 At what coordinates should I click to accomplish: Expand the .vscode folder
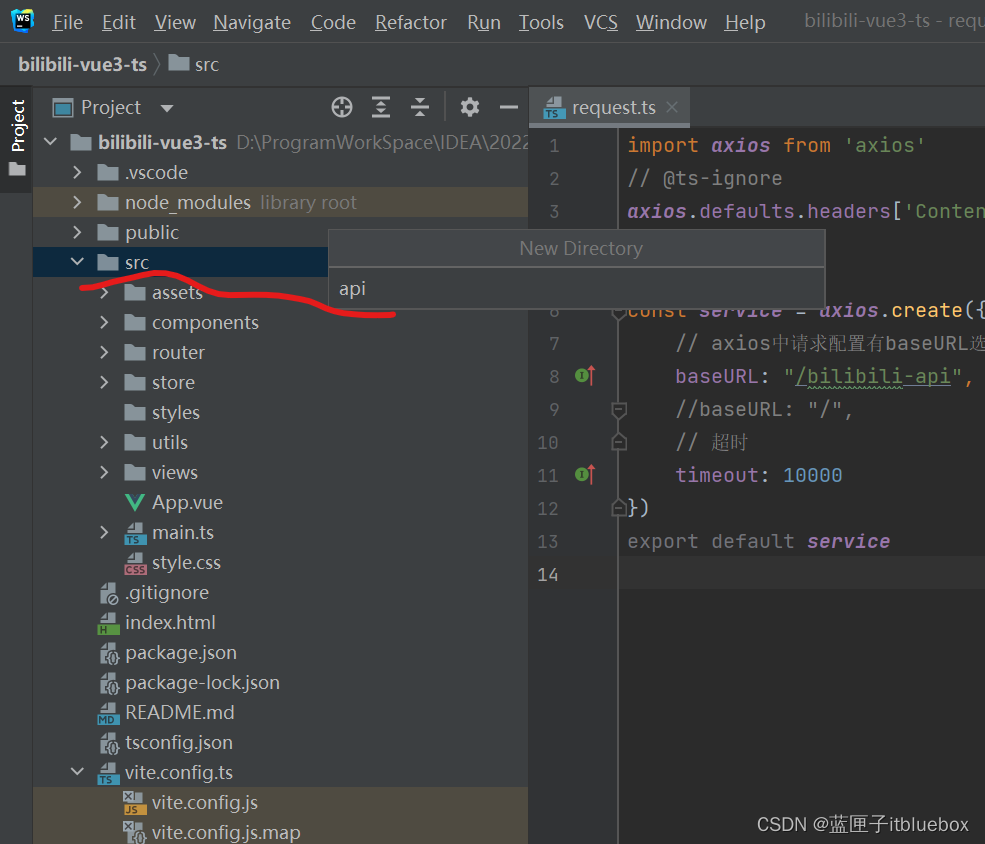pyautogui.click(x=77, y=172)
